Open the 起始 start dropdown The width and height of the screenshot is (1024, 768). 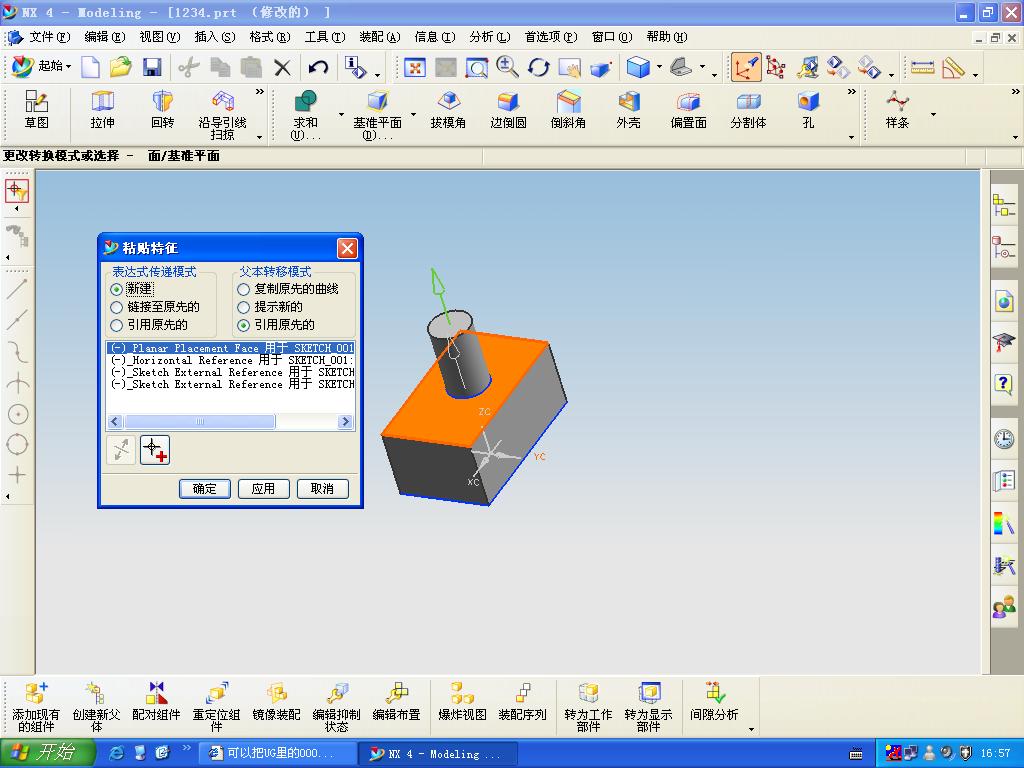[42, 67]
